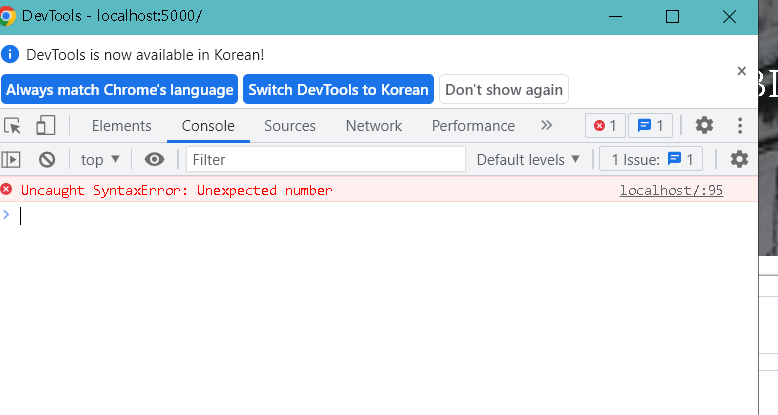Image resolution: width=778 pixels, height=415 pixels.
Task: Open the top JavaScript context dropdown
Action: [x=100, y=159]
